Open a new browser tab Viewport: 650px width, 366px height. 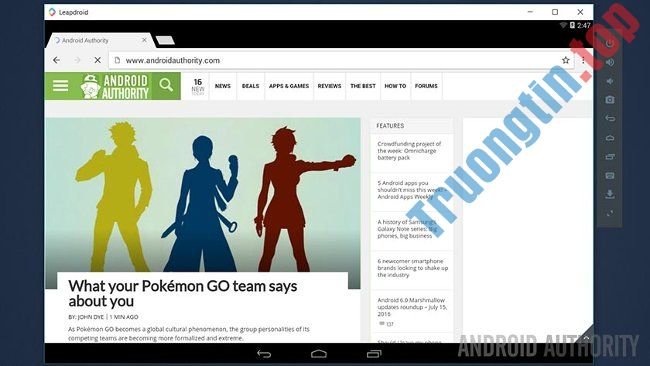tap(165, 40)
